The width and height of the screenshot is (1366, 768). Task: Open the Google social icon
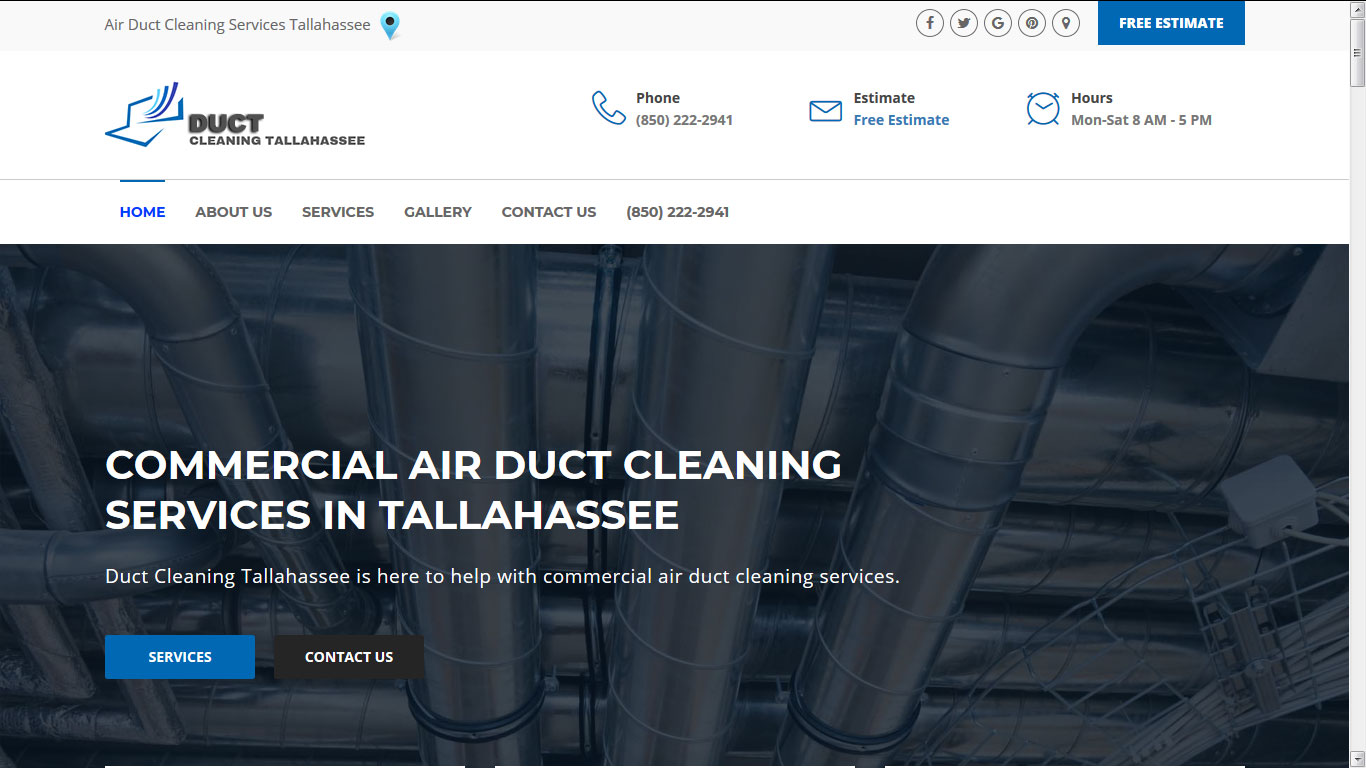pyautogui.click(x=998, y=23)
